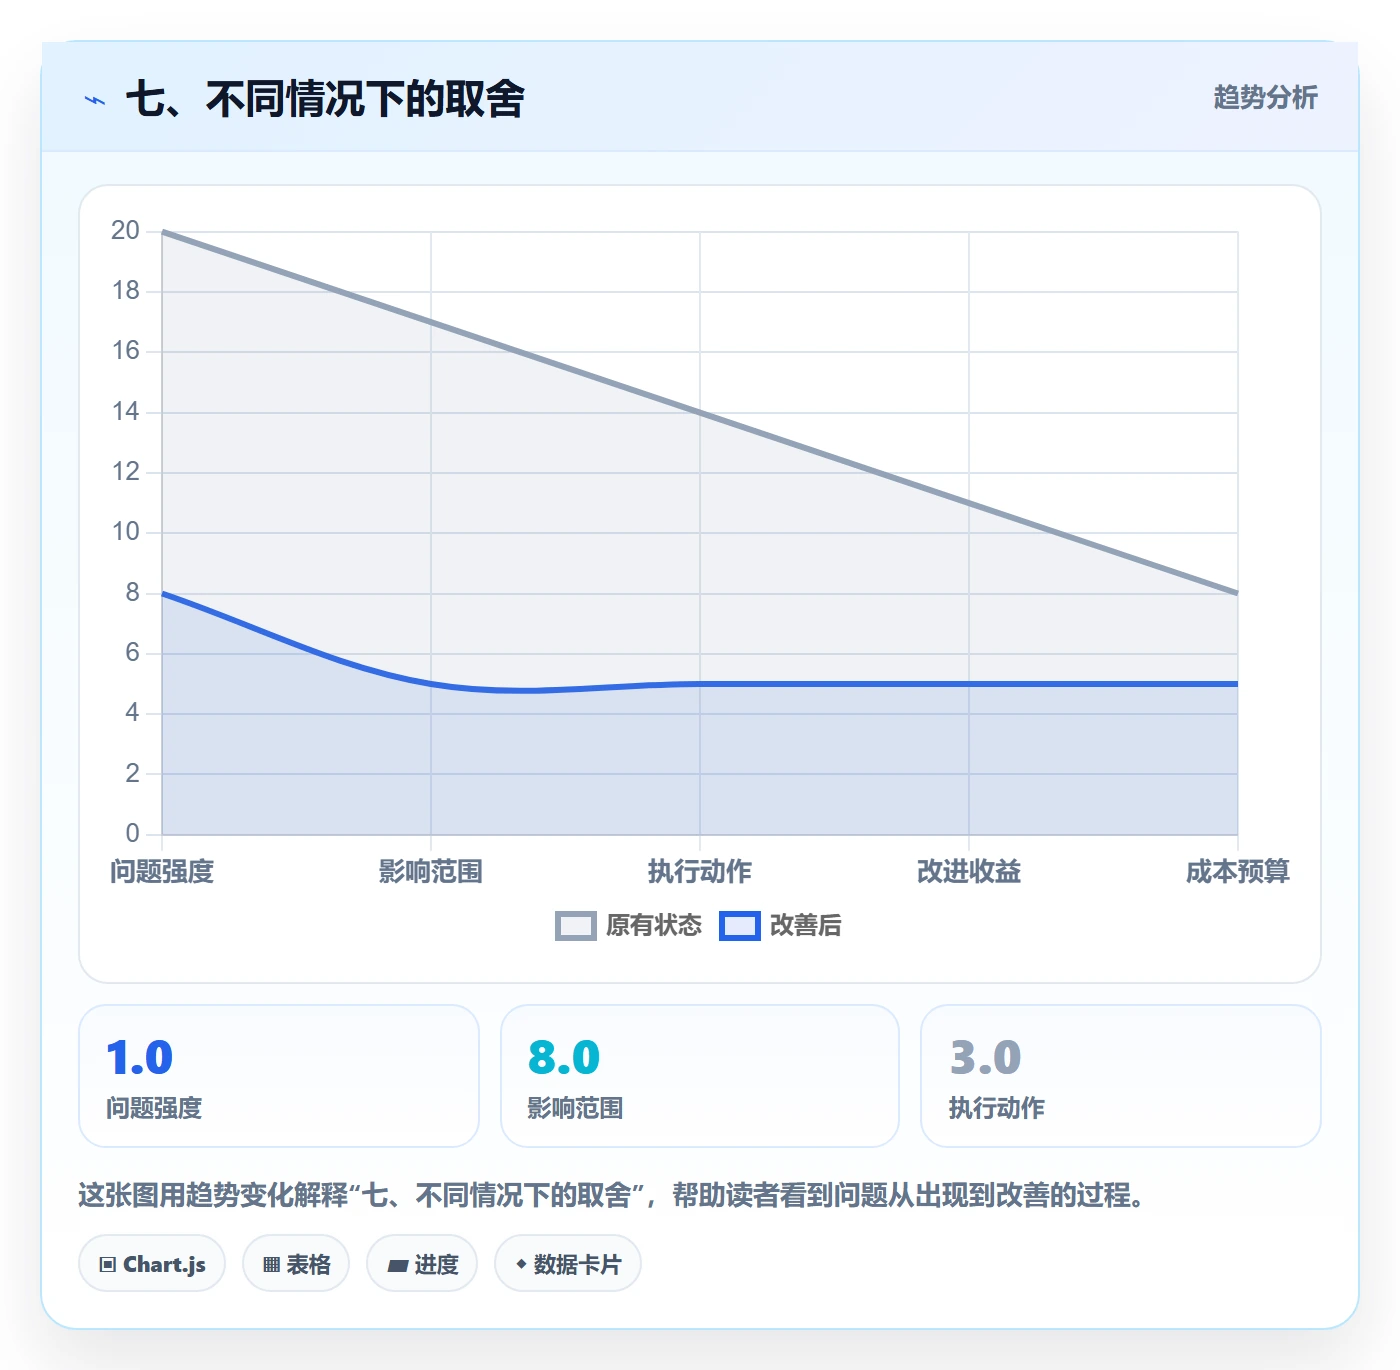Click the 执行动作 x-axis label
Viewport: 1400px width, 1370px height.
(700, 872)
